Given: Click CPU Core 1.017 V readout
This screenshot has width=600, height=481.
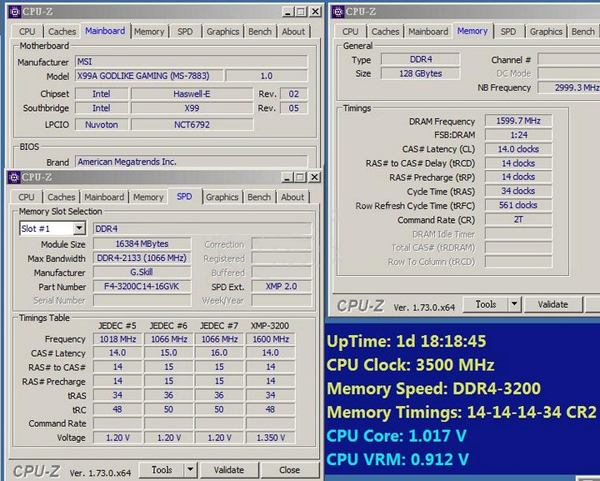Looking at the screenshot, I should click(x=396, y=436).
